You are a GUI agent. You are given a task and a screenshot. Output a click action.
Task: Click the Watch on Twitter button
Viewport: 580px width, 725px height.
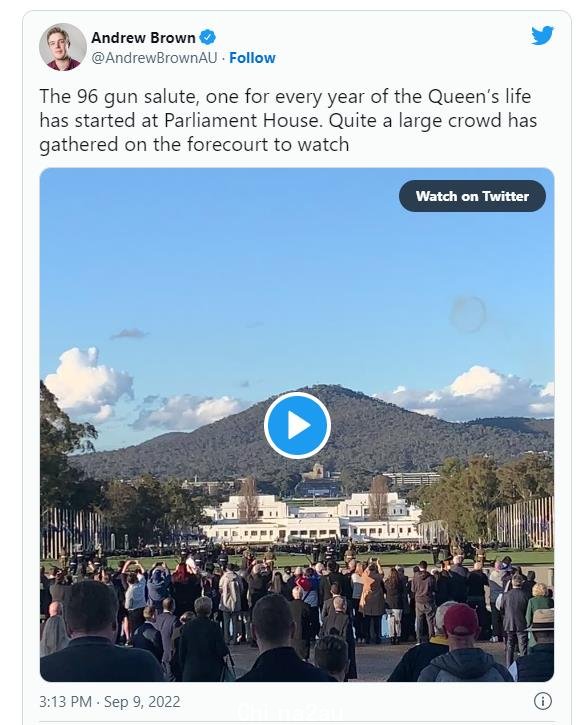(x=472, y=196)
